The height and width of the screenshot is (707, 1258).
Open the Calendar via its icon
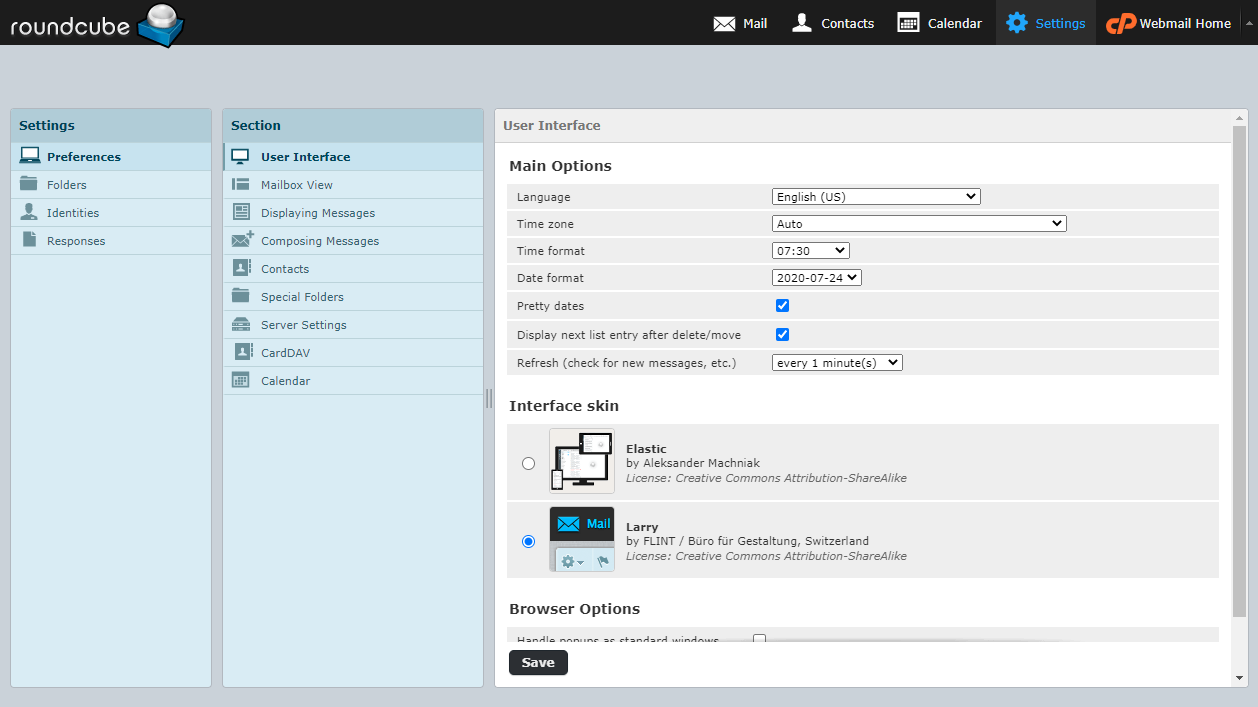pyautogui.click(x=907, y=22)
